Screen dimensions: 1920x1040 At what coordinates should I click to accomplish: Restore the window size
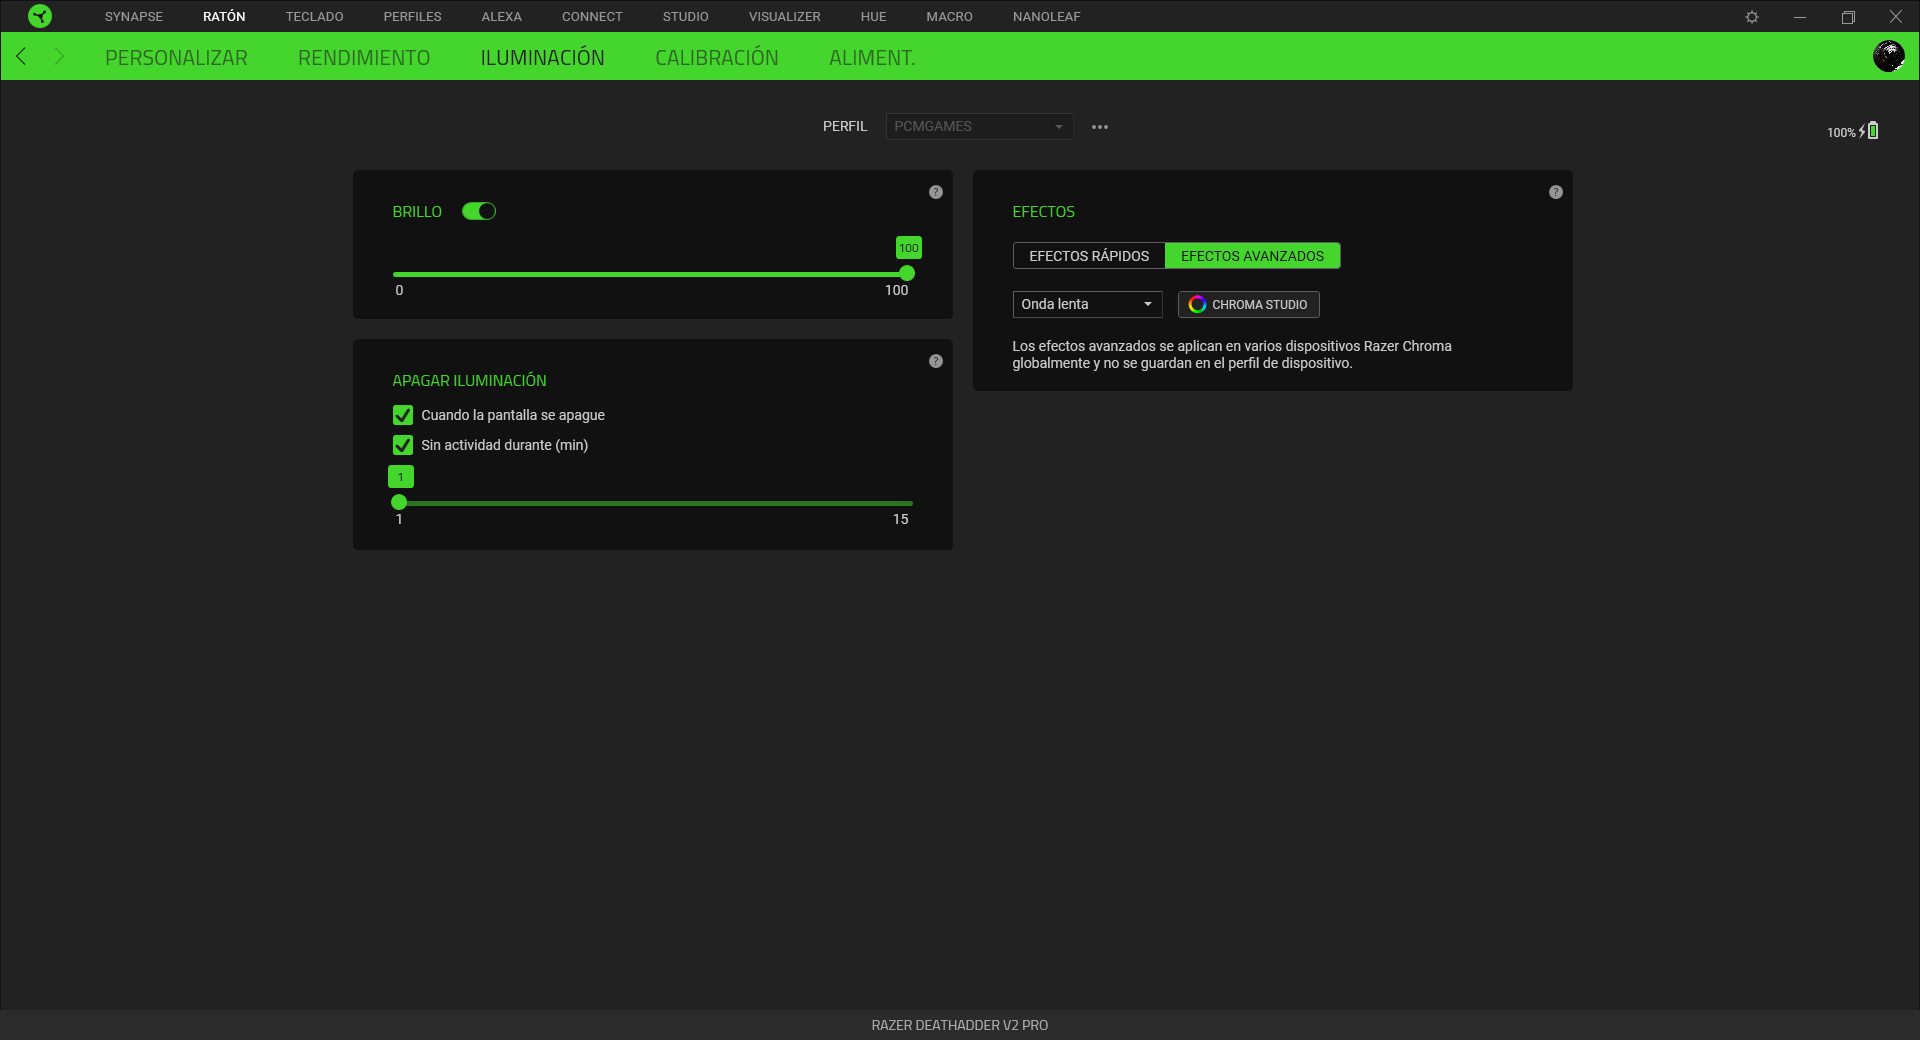pyautogui.click(x=1848, y=17)
